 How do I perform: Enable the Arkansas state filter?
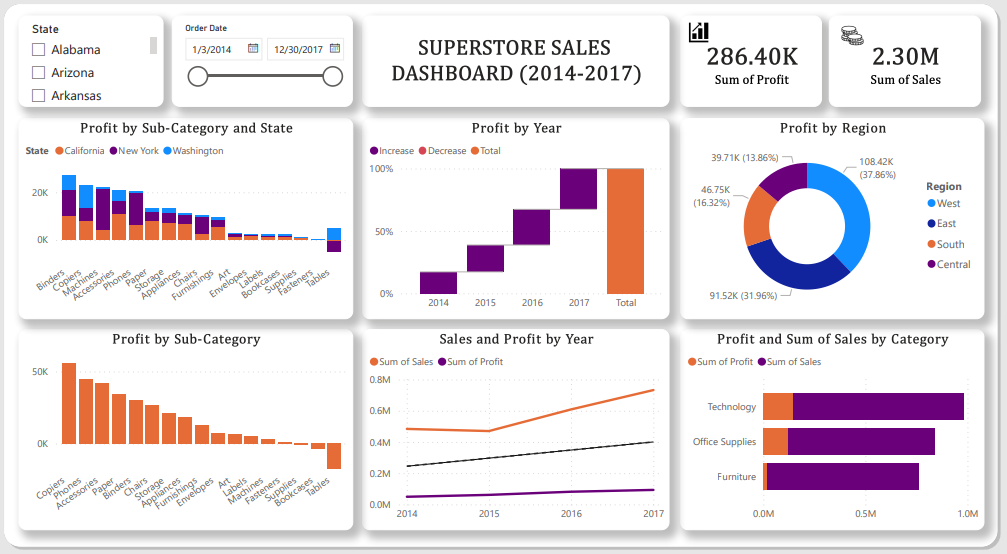pyautogui.click(x=39, y=96)
